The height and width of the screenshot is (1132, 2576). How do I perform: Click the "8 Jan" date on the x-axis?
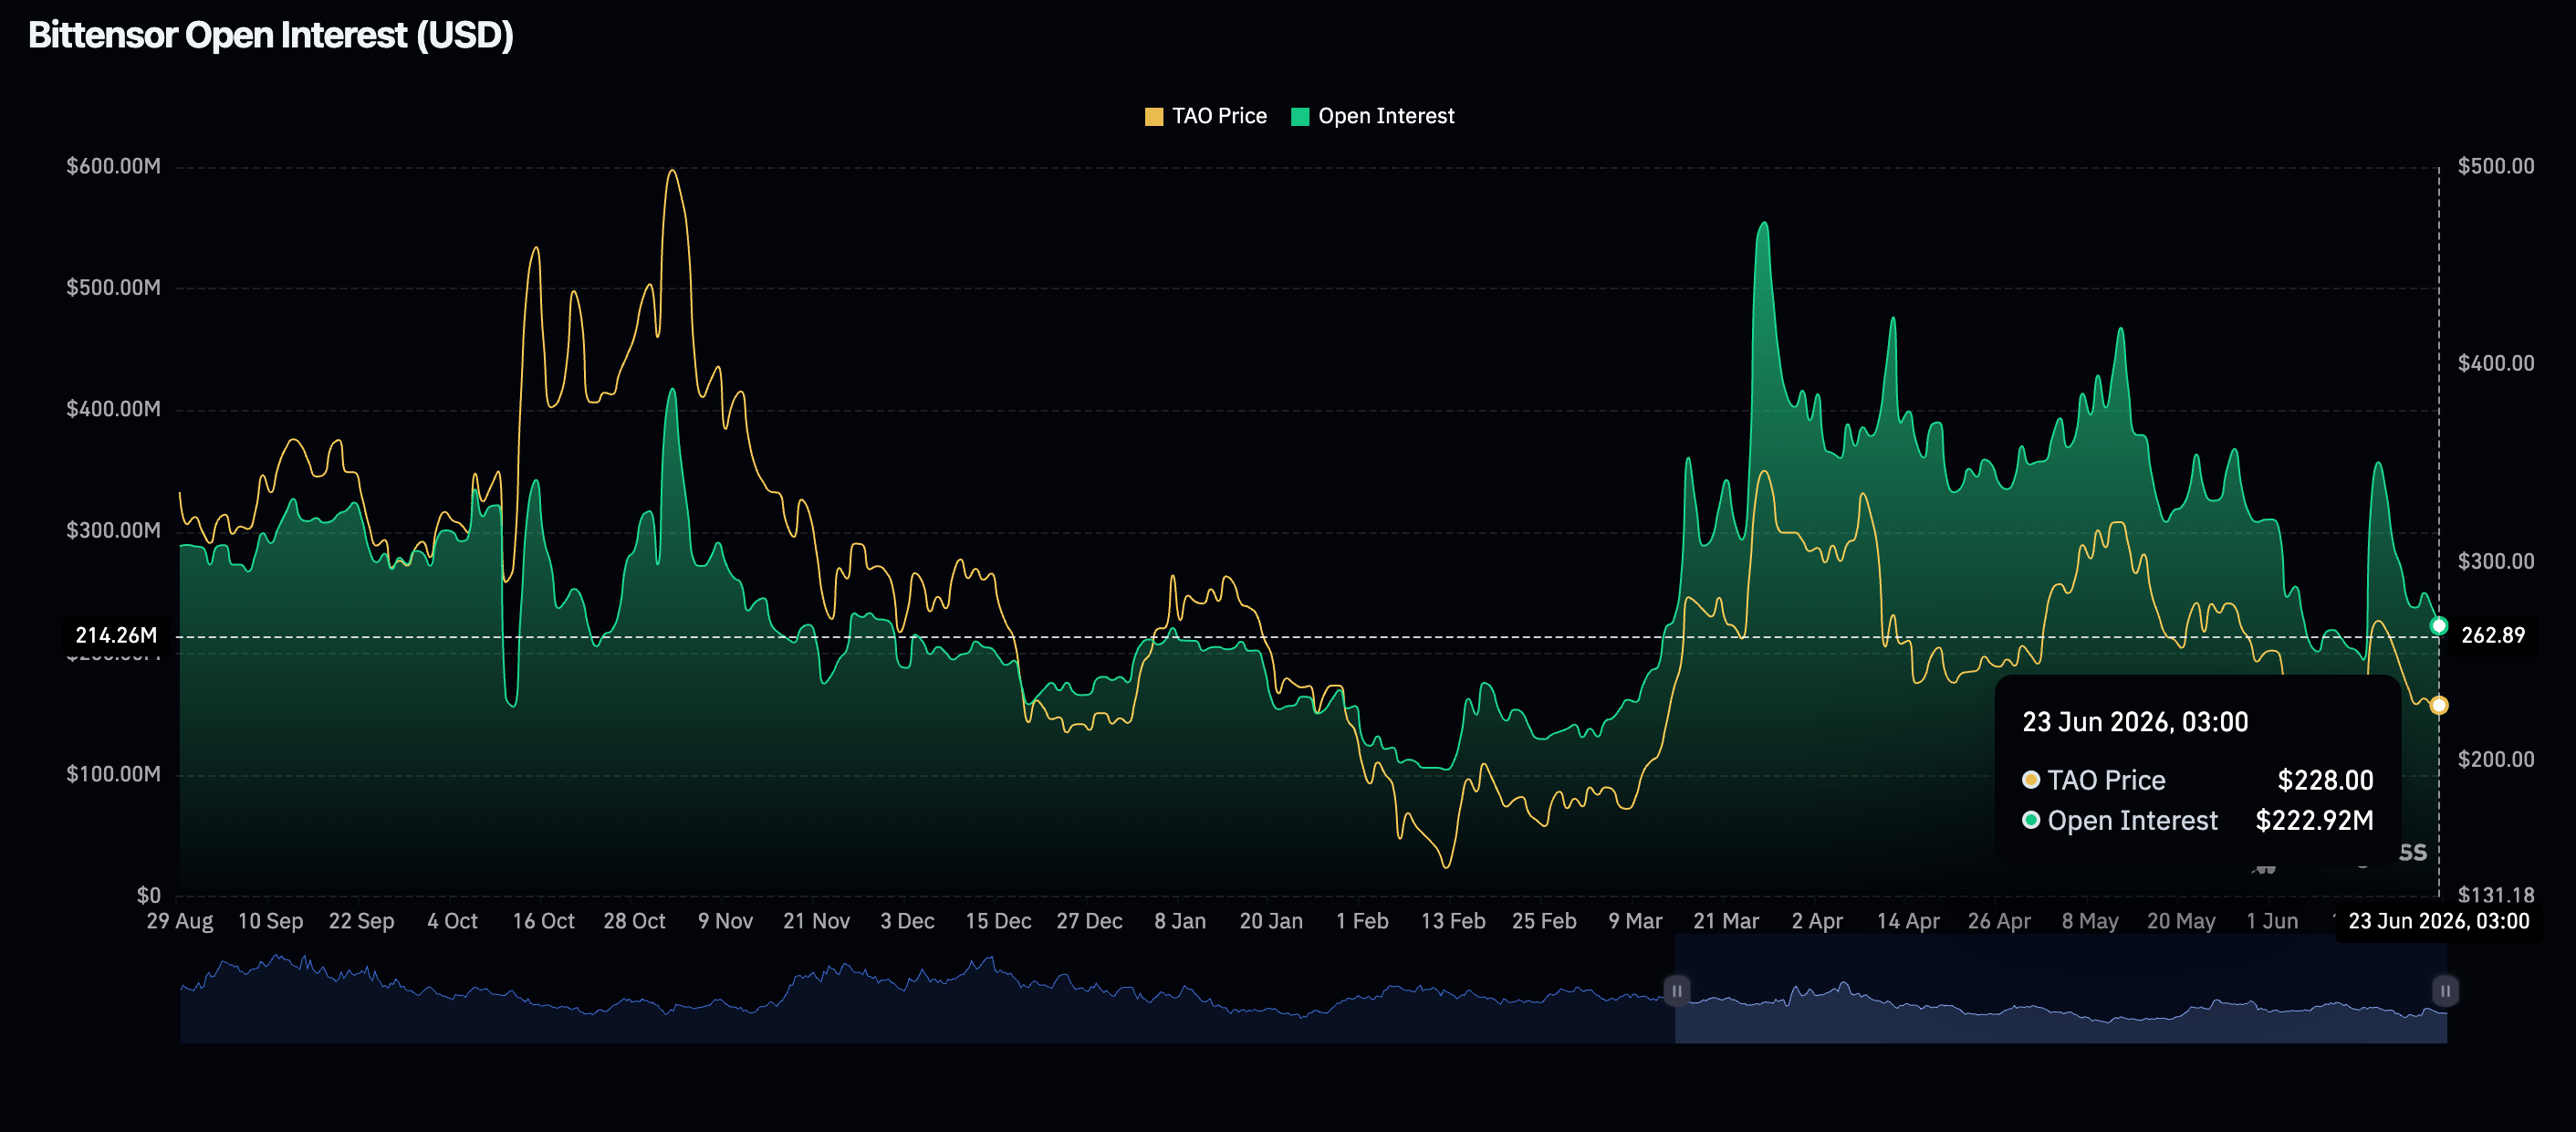click(1180, 921)
